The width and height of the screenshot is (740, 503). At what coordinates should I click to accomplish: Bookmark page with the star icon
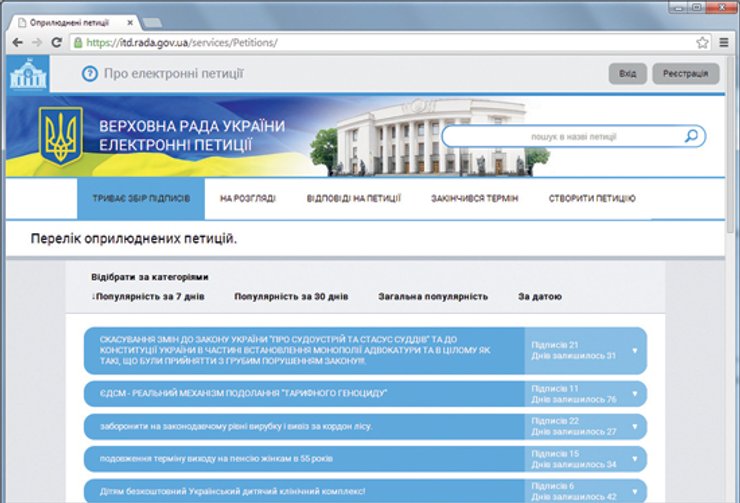tap(702, 43)
